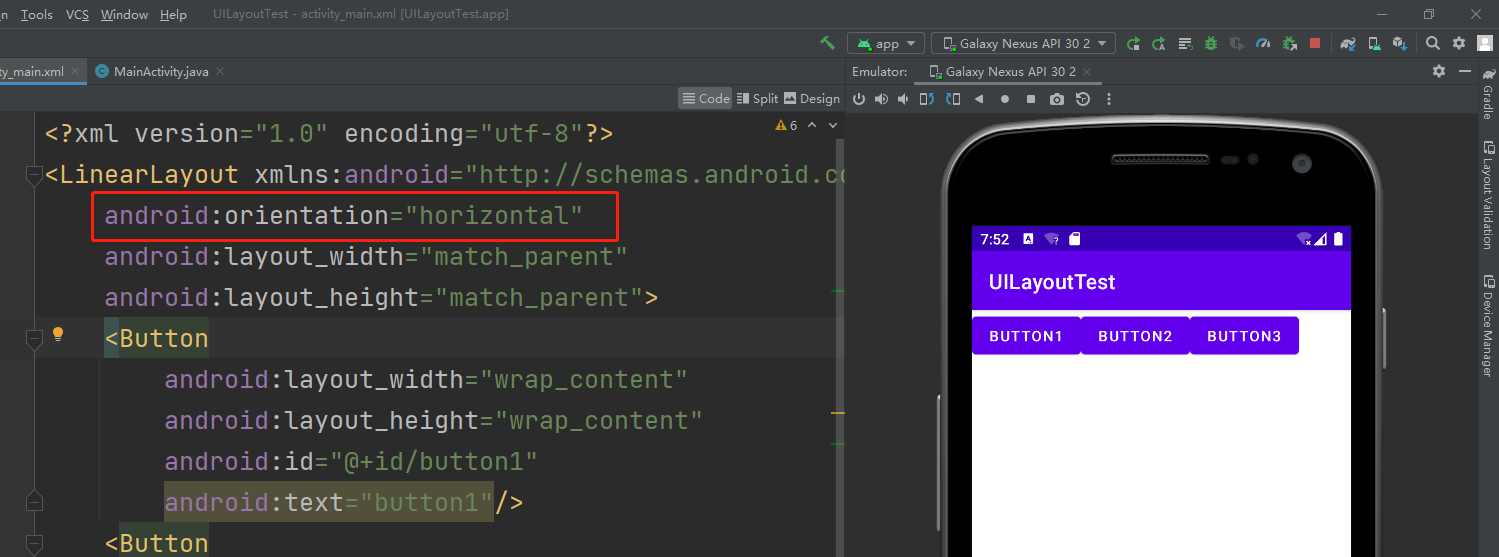Click the emulator volume up icon
This screenshot has height=557, width=1499.
click(881, 99)
